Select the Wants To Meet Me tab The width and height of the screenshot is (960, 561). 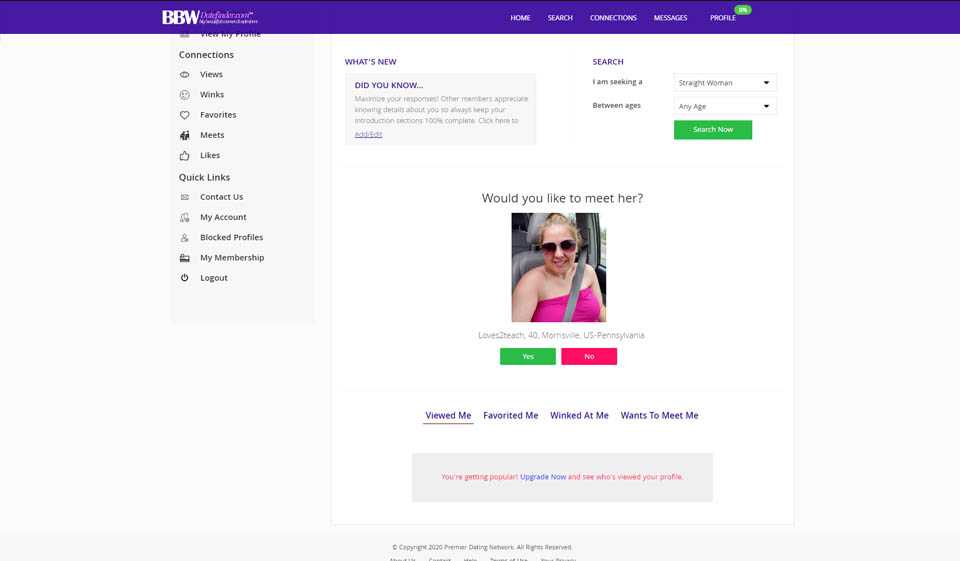[x=659, y=416]
